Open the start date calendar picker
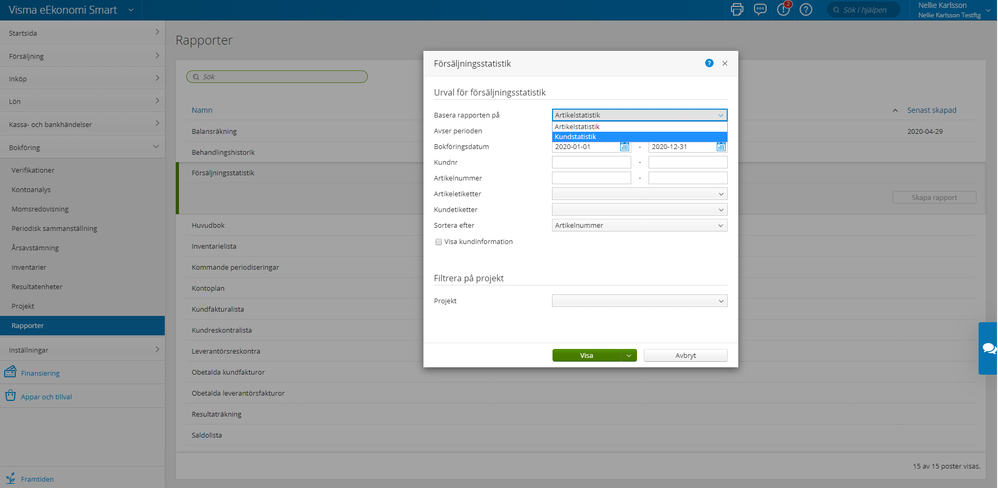 coord(624,146)
